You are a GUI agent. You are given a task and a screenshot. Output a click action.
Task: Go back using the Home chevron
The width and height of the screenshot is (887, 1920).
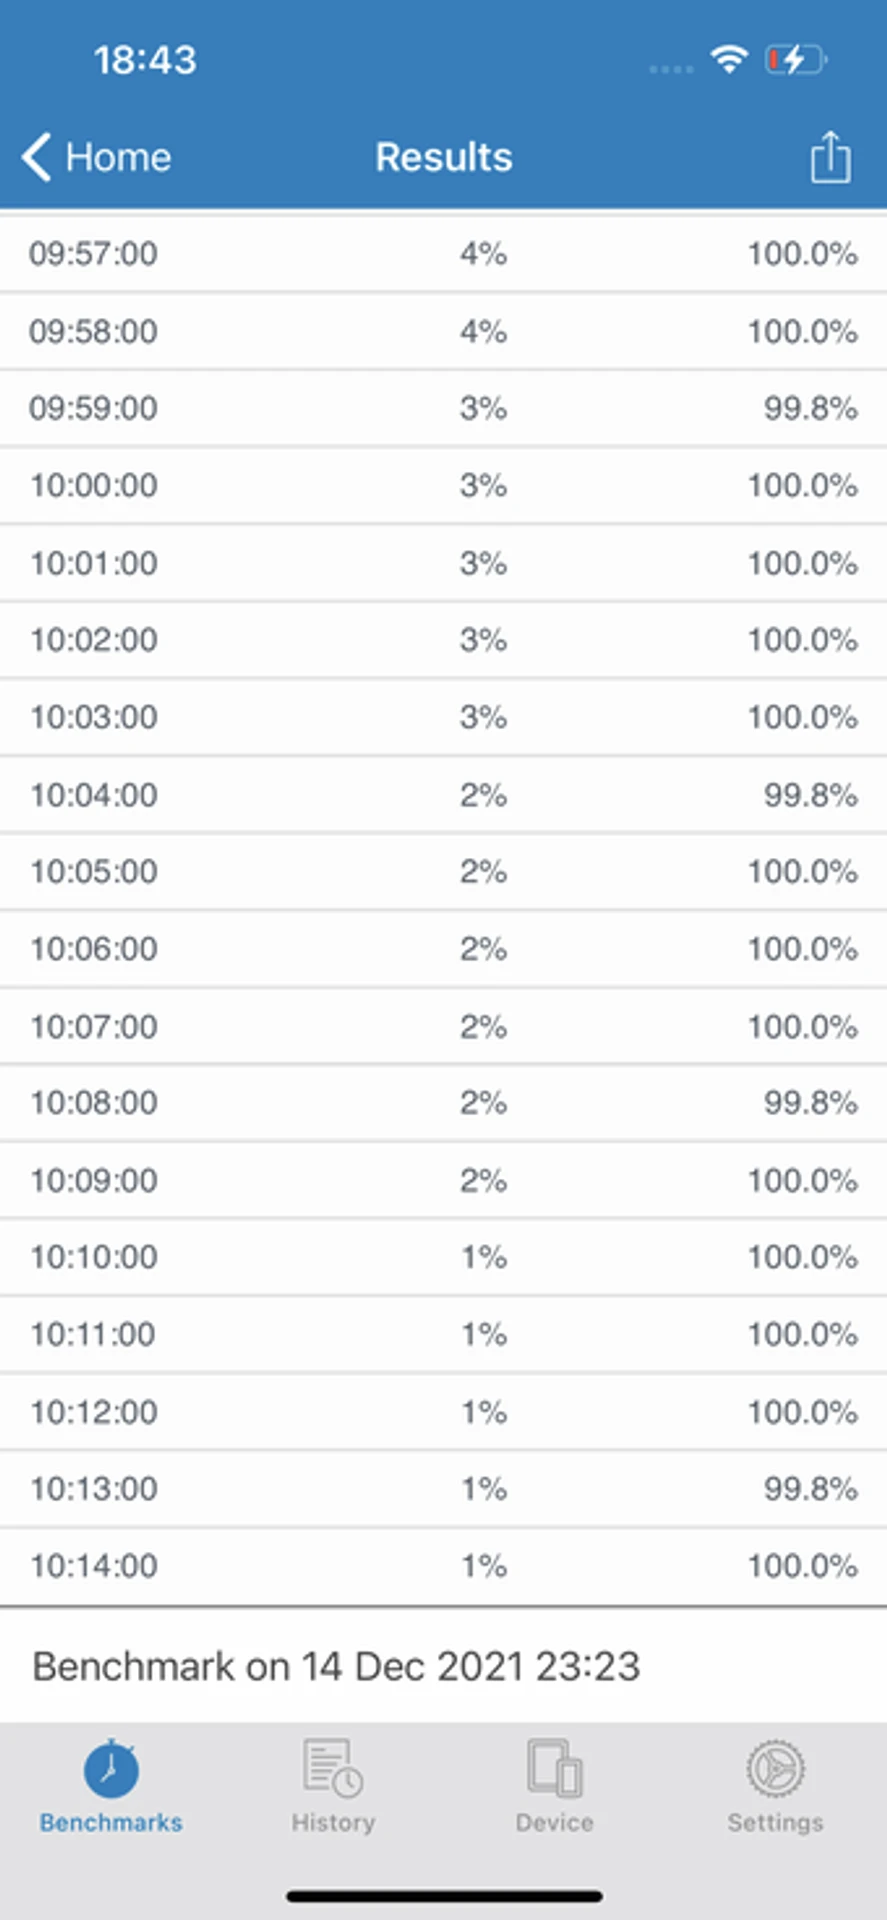tap(37, 157)
